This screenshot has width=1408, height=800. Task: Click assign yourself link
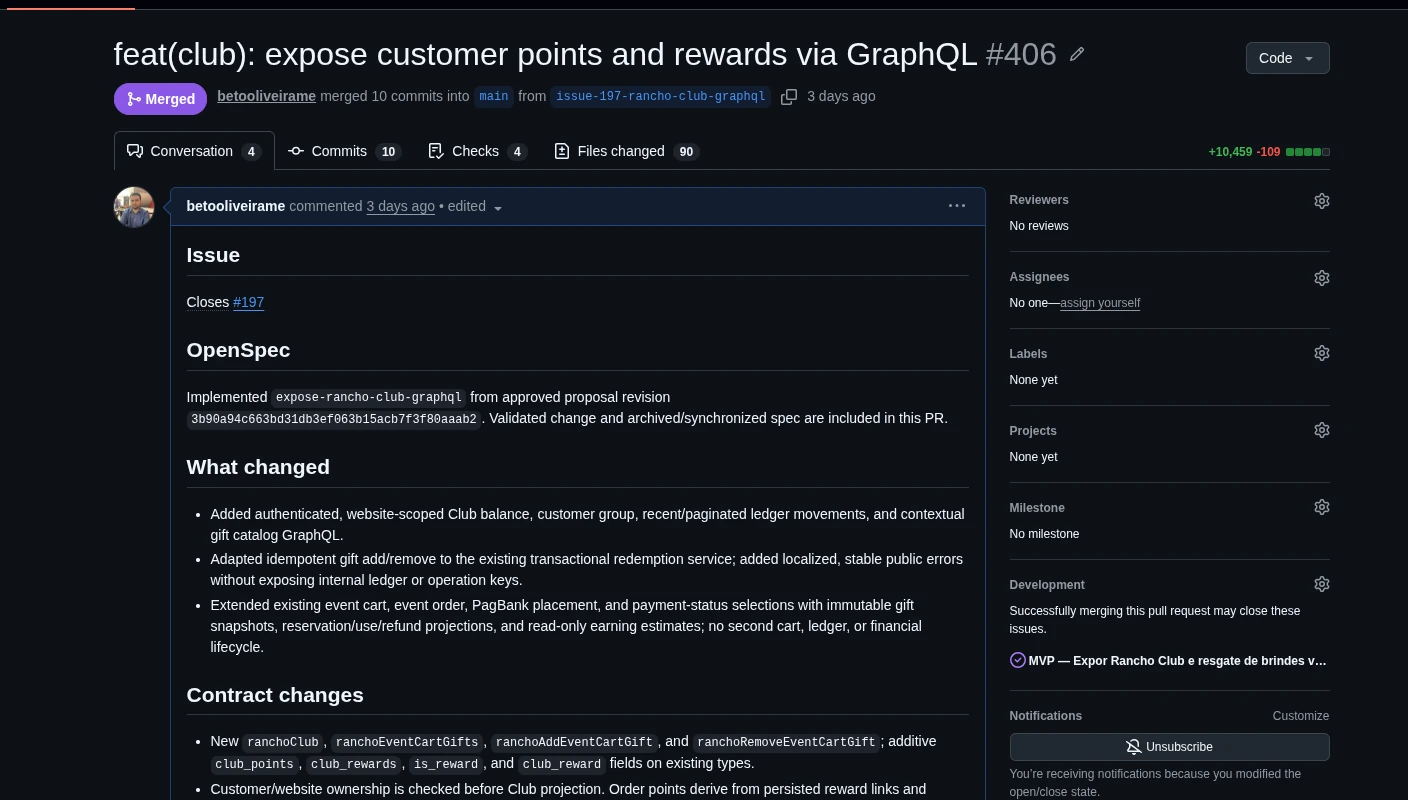pos(1100,303)
